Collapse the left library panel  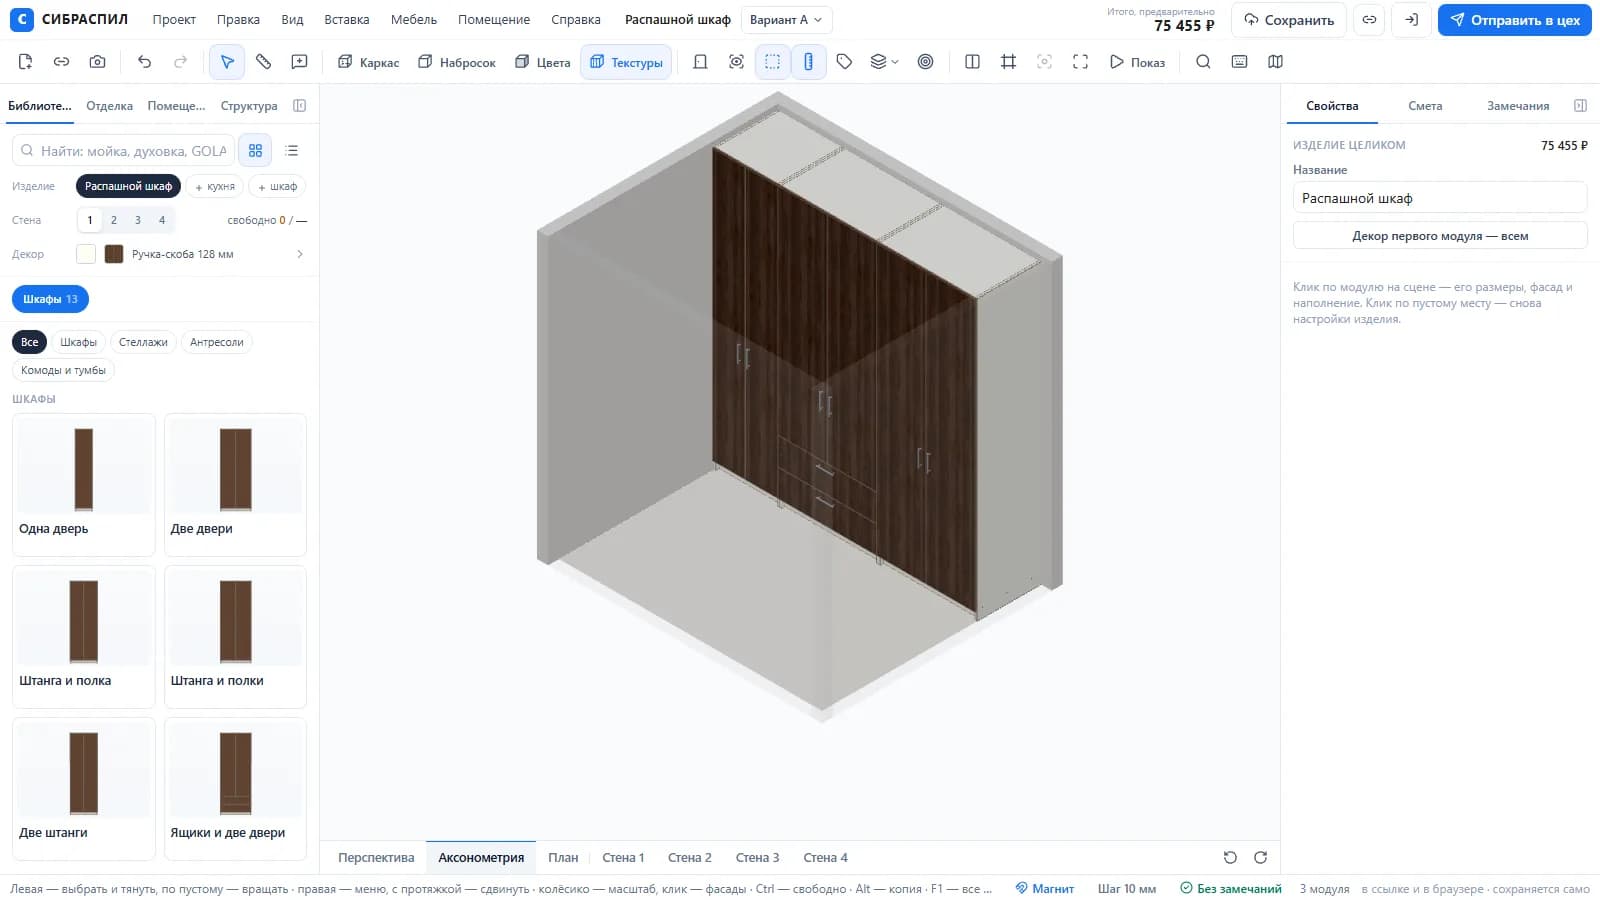pos(299,106)
